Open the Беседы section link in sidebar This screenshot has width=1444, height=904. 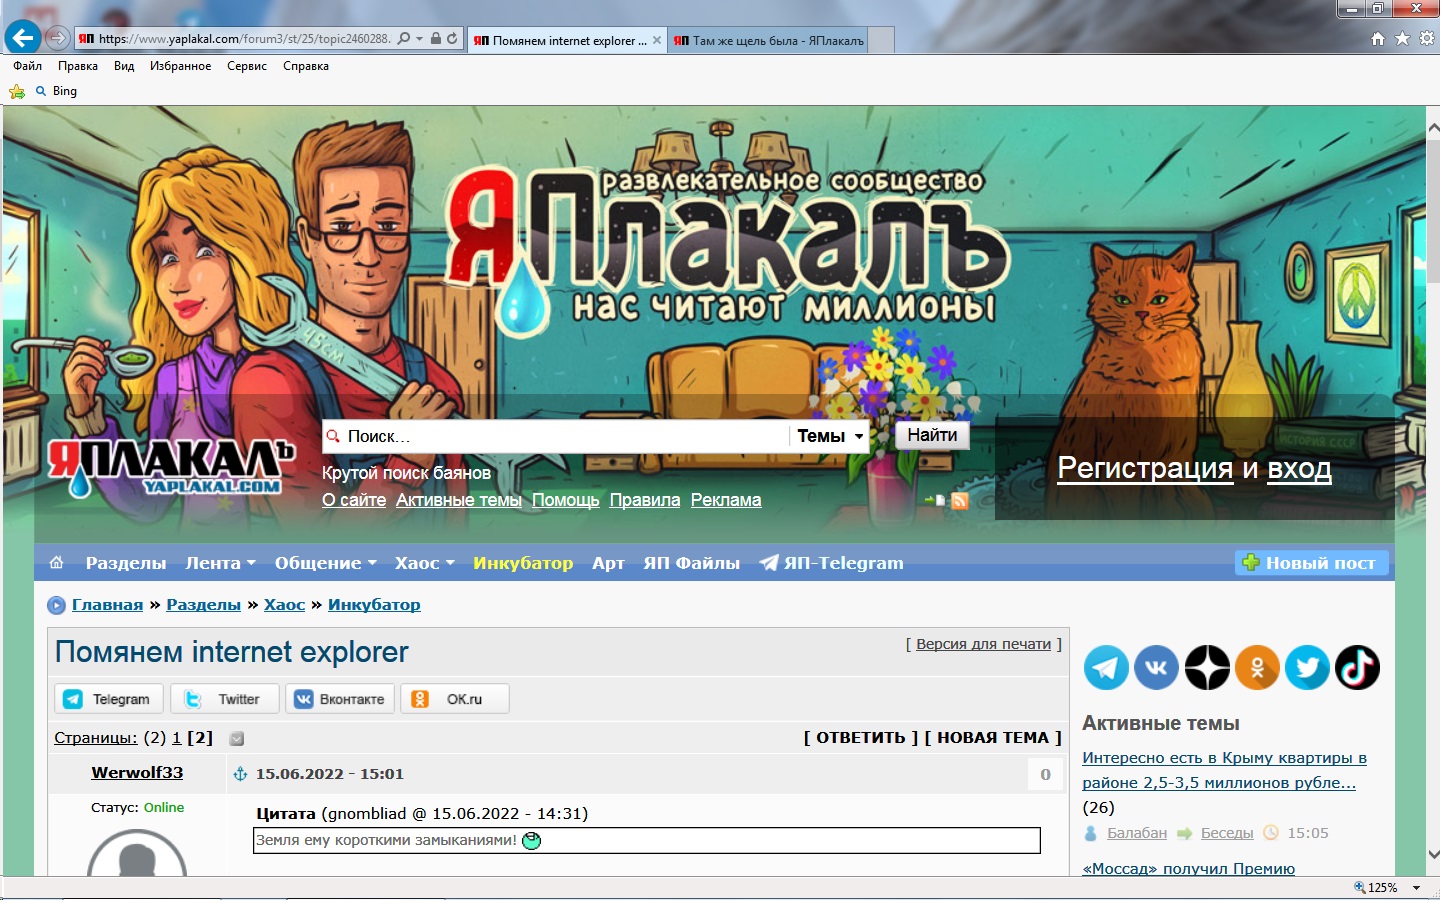click(x=1227, y=834)
